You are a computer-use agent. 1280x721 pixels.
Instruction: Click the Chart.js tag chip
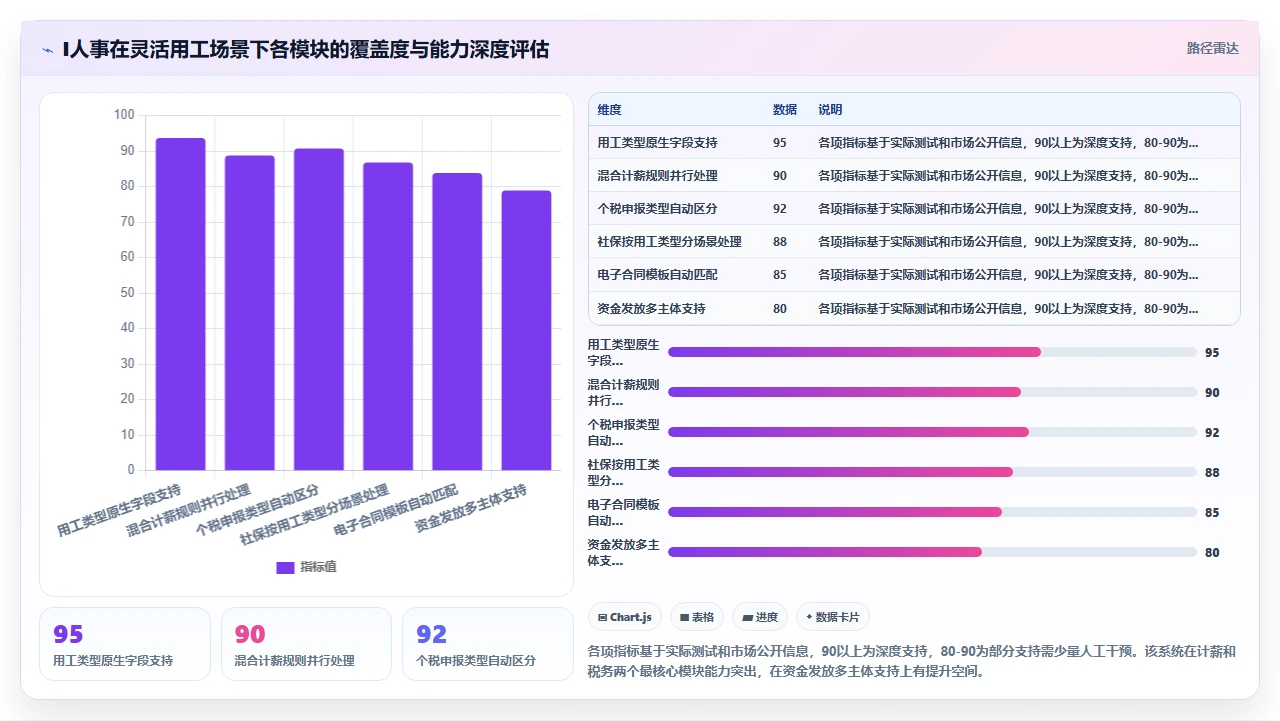click(x=625, y=617)
